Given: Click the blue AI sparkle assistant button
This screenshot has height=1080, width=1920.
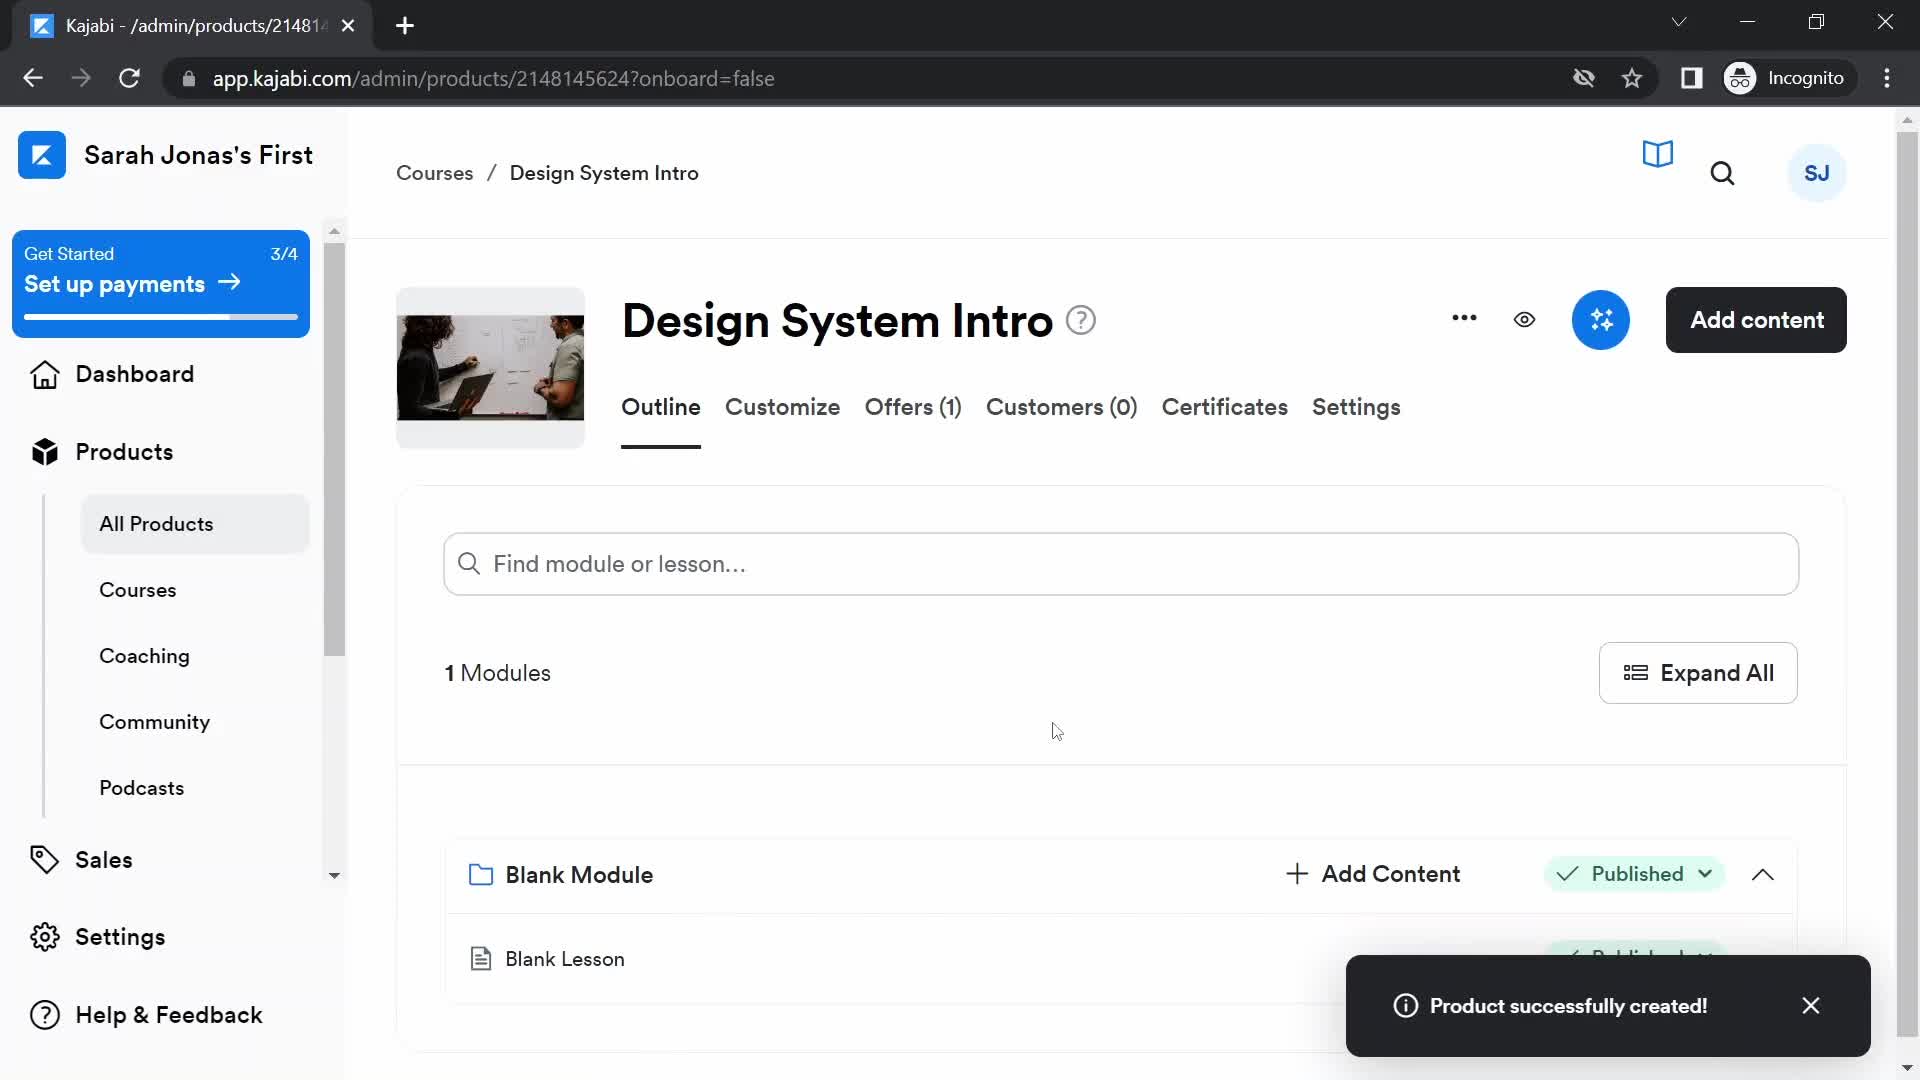Looking at the screenshot, I should click(1601, 320).
